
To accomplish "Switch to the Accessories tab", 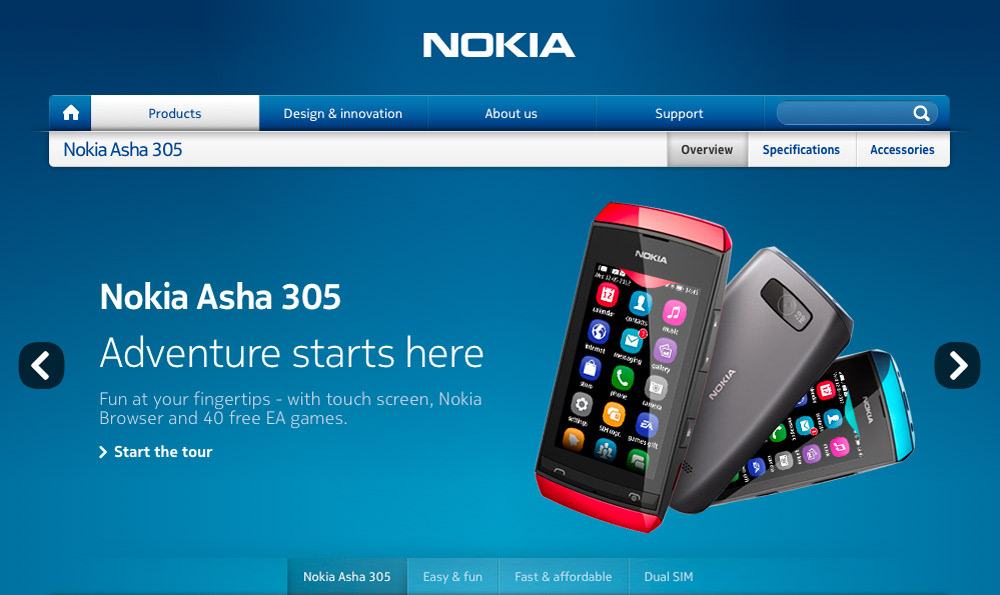I will click(x=902, y=149).
